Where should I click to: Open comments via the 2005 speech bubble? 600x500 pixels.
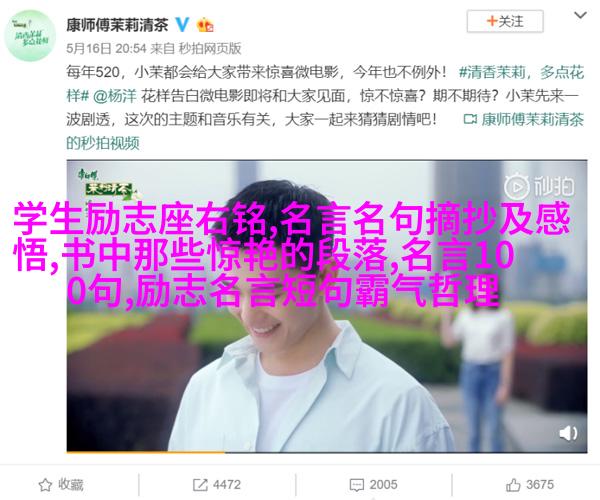(x=357, y=485)
